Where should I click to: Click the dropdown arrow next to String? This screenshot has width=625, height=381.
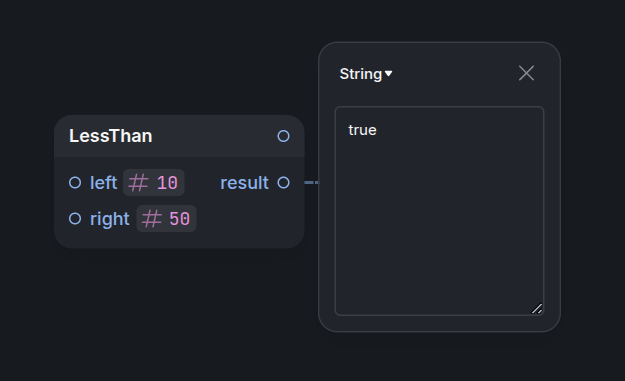tap(388, 74)
